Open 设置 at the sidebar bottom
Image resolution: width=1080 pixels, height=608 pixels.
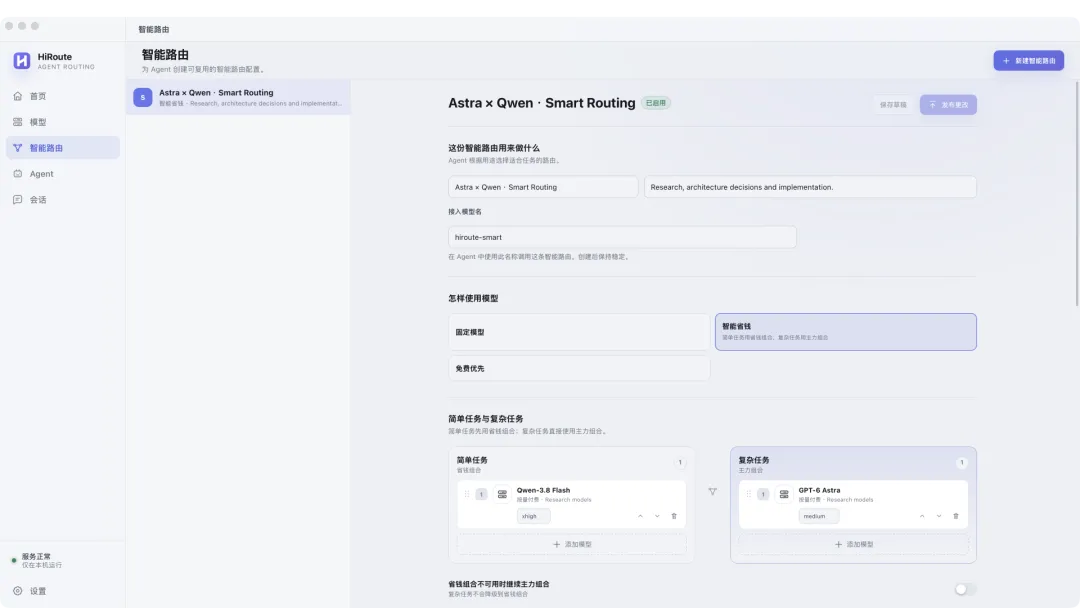point(63,591)
